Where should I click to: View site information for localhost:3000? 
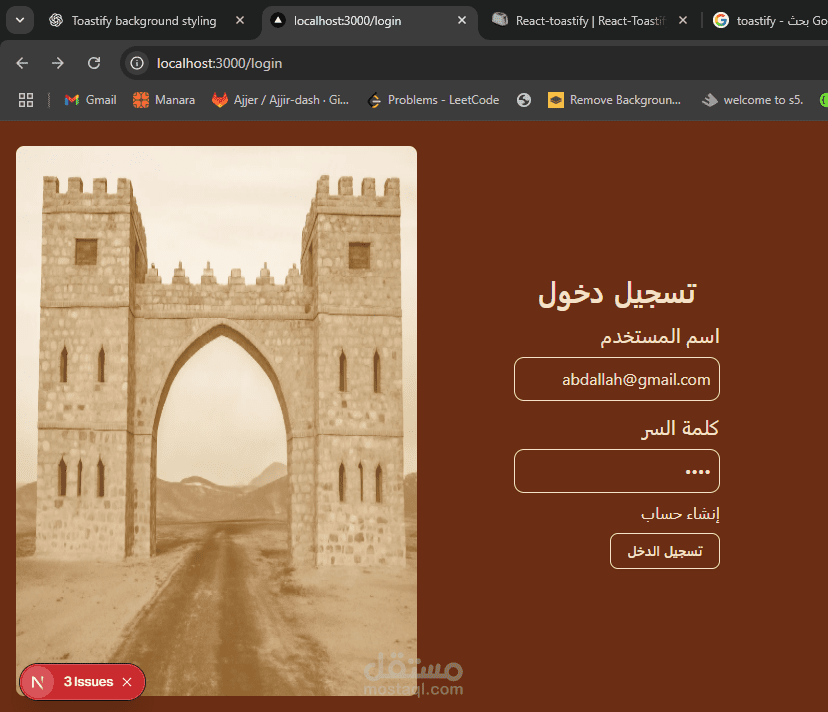(134, 62)
